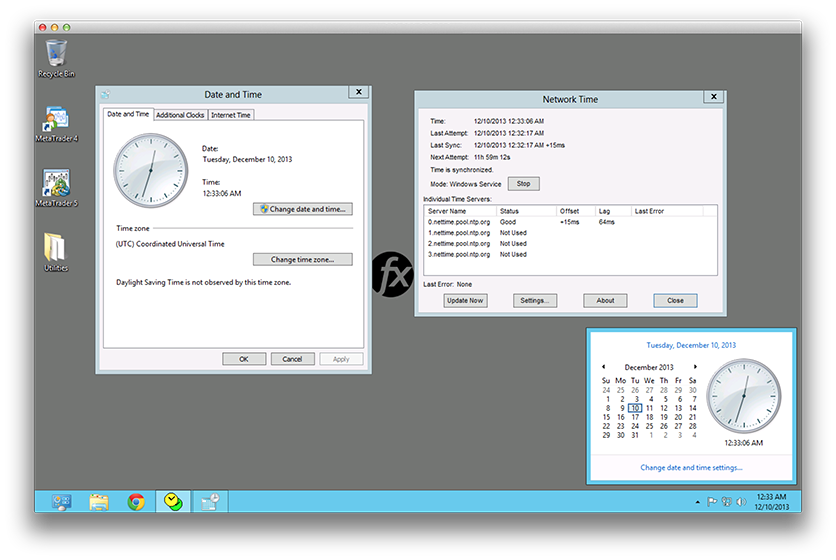The height and width of the screenshot is (560, 836).
Task: Open Server Manager from the taskbar
Action: [x=62, y=501]
